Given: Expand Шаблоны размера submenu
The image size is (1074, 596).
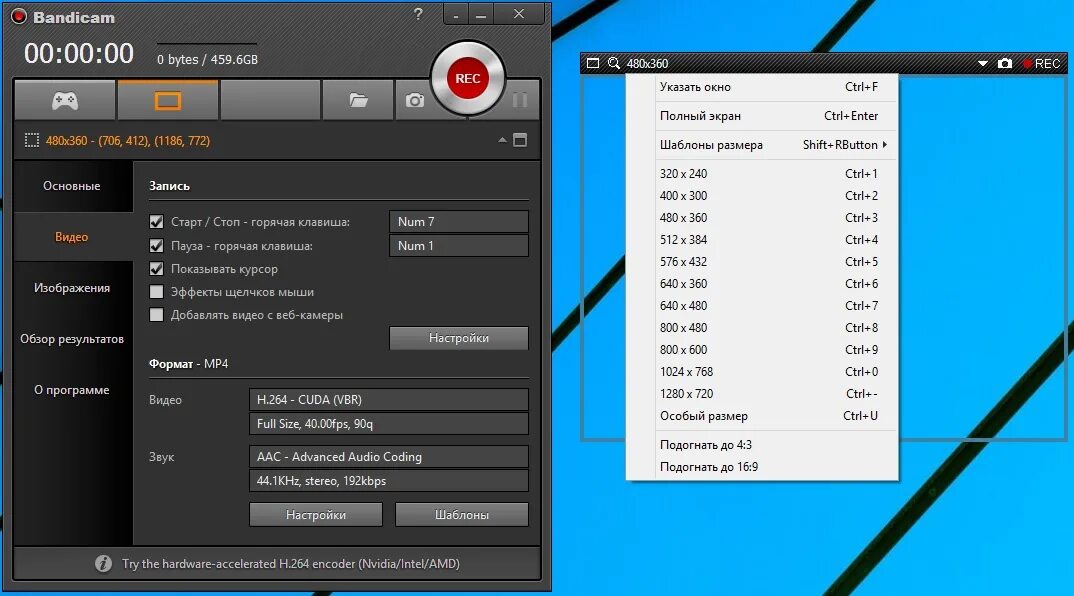Looking at the screenshot, I should coord(762,145).
